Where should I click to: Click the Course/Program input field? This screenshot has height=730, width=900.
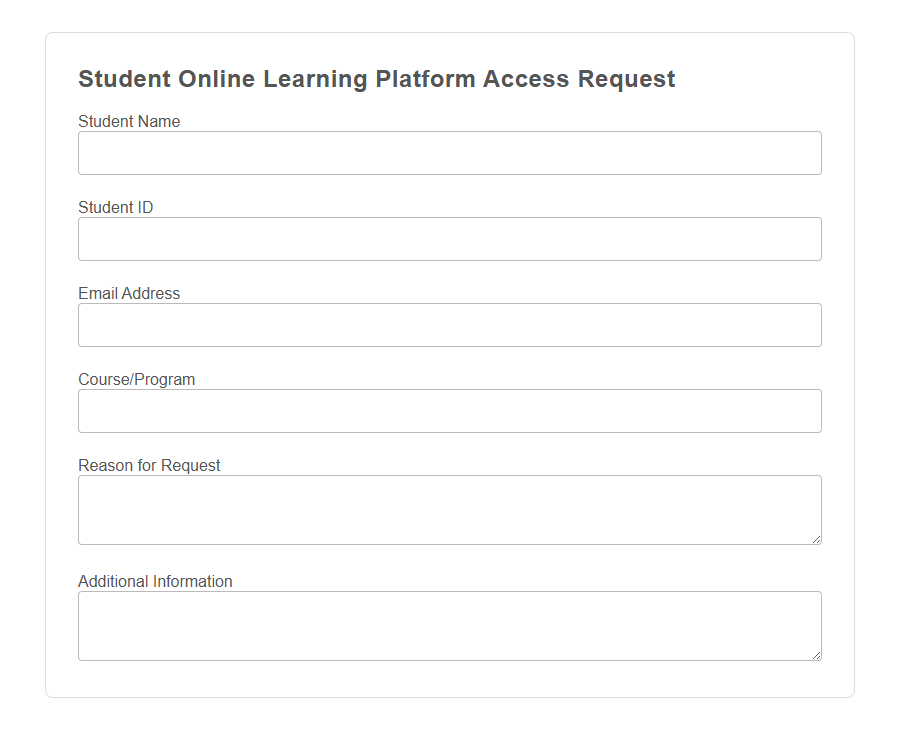coord(449,410)
